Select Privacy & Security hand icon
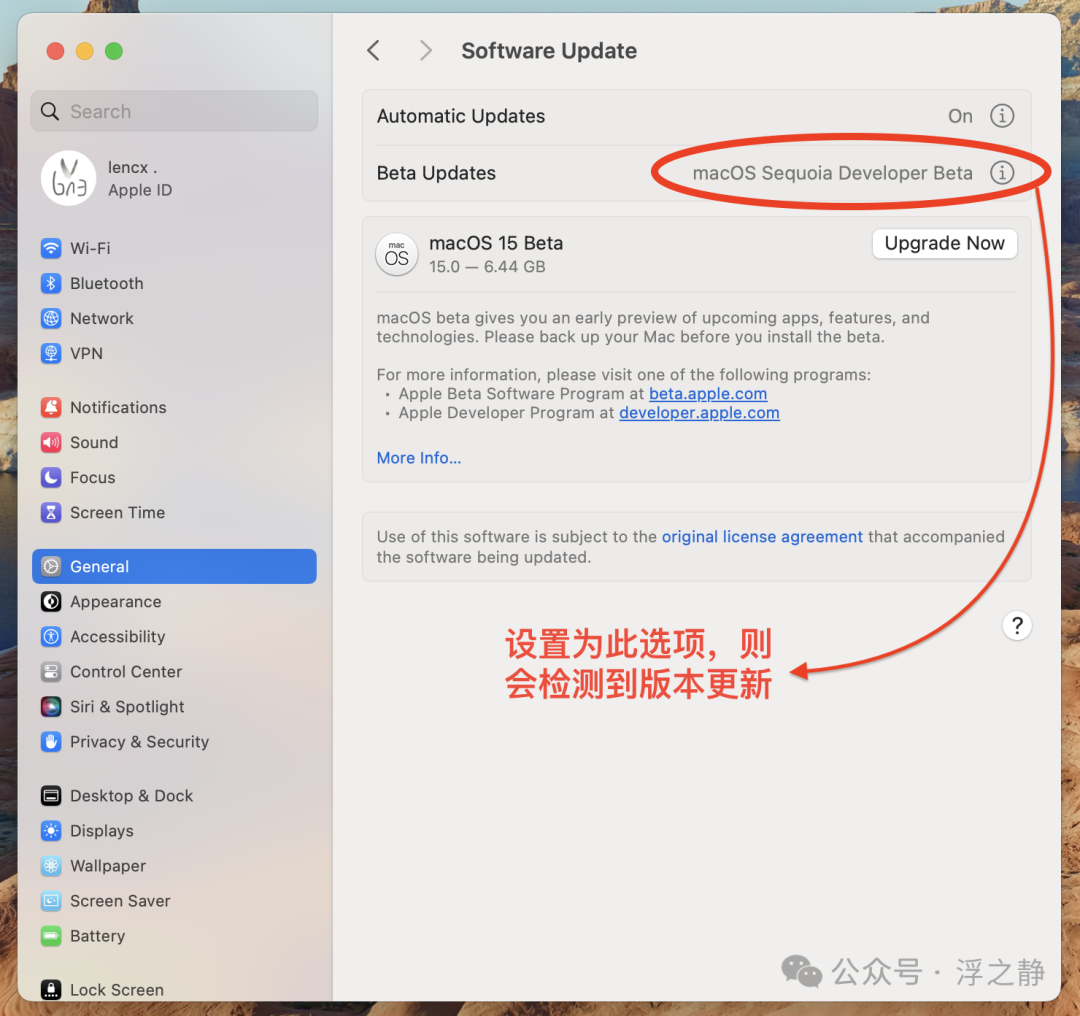1080x1016 pixels. pyautogui.click(x=51, y=742)
